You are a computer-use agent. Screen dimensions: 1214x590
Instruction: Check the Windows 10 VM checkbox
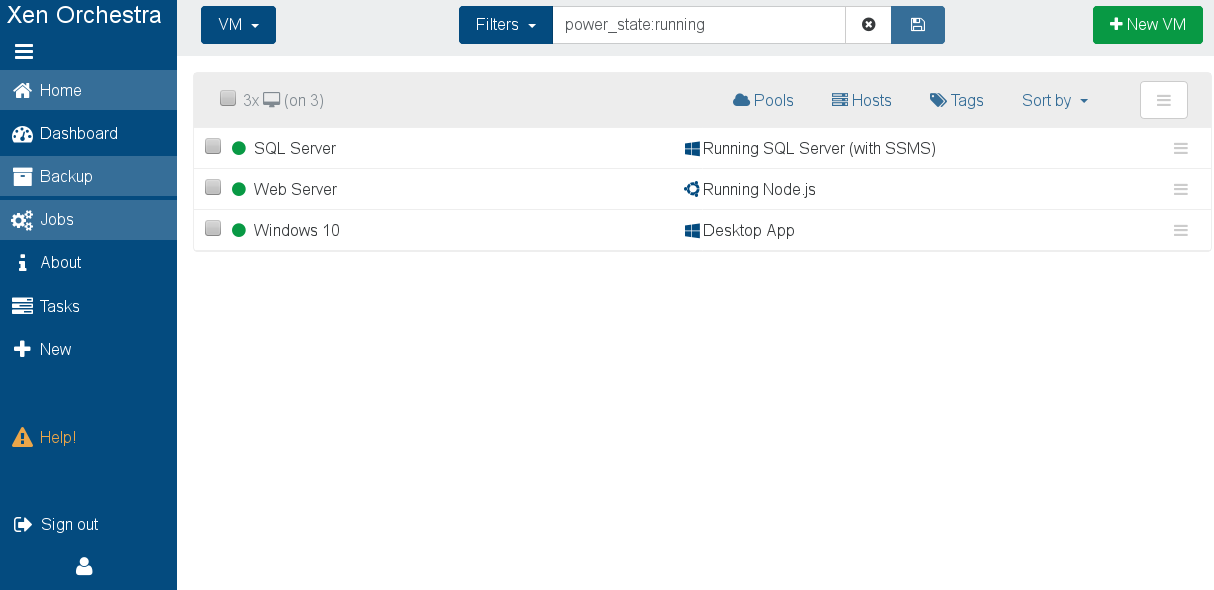[x=213, y=228]
